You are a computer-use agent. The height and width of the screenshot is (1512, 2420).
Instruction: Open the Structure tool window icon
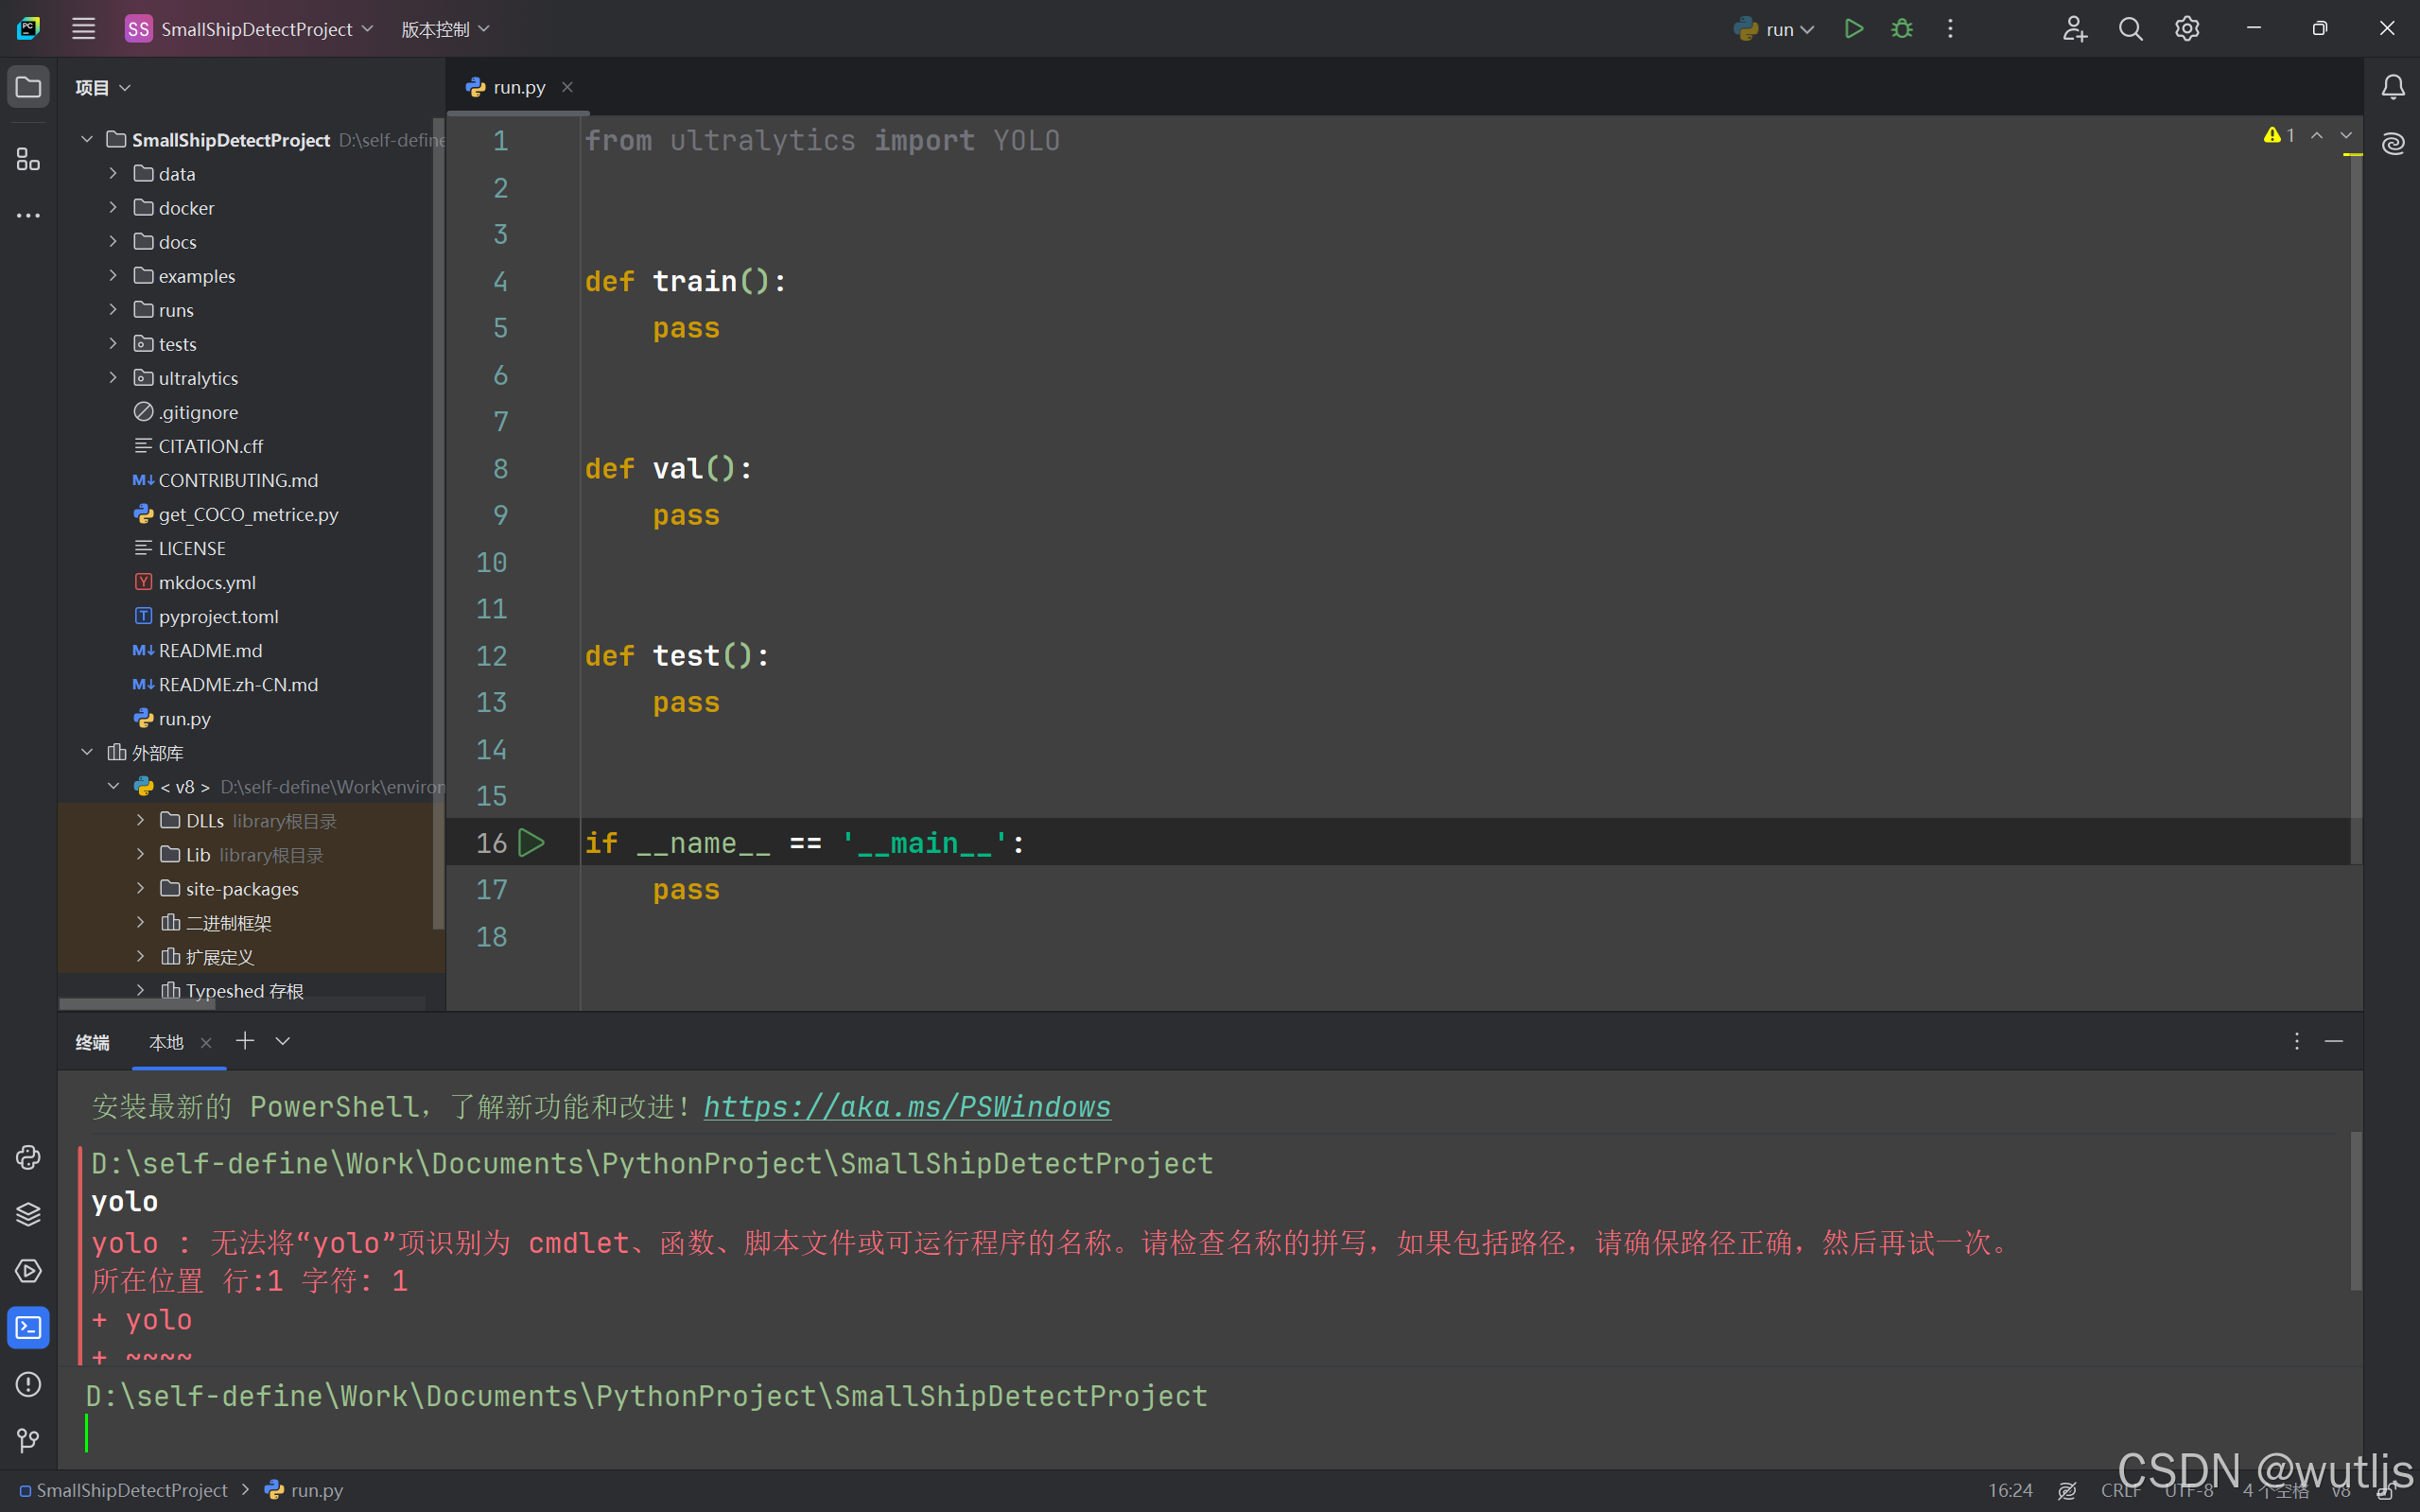click(x=28, y=159)
